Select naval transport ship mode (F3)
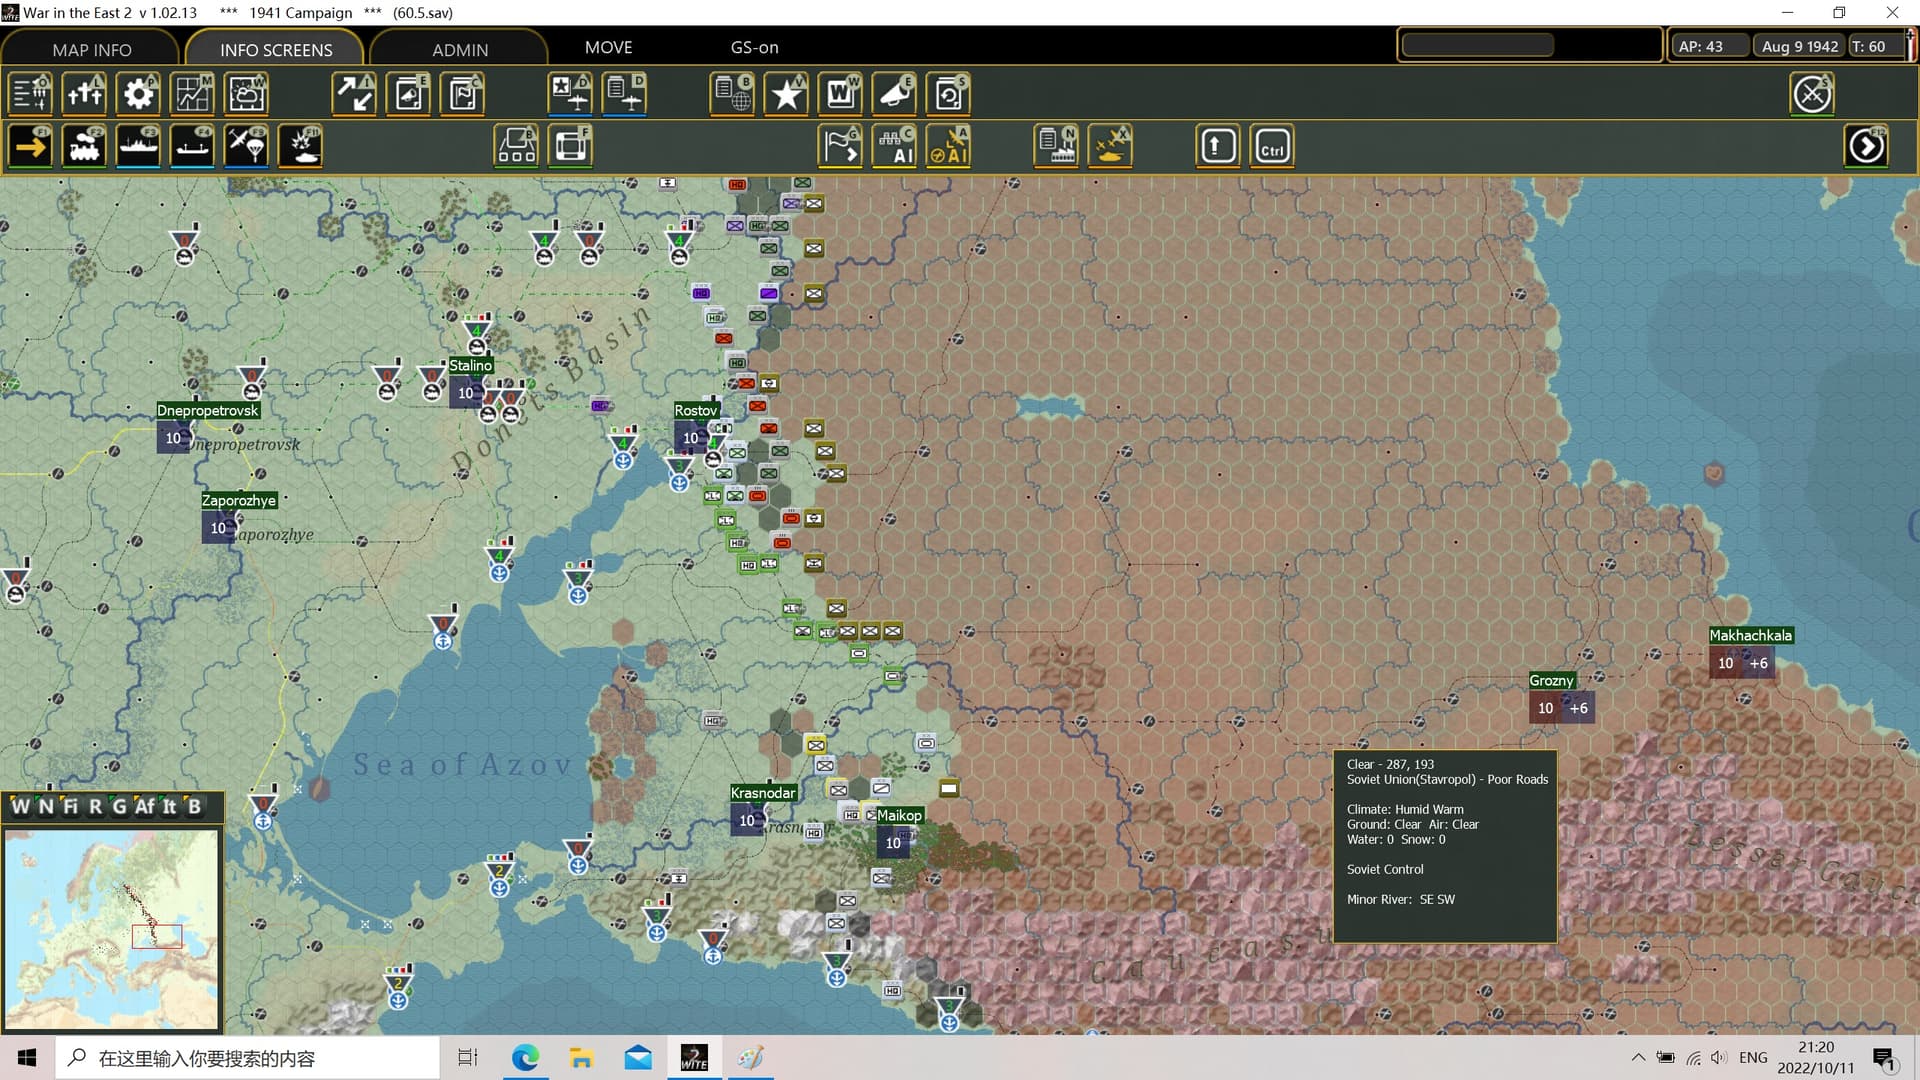Image resolution: width=1920 pixels, height=1080 pixels. pos(139,146)
